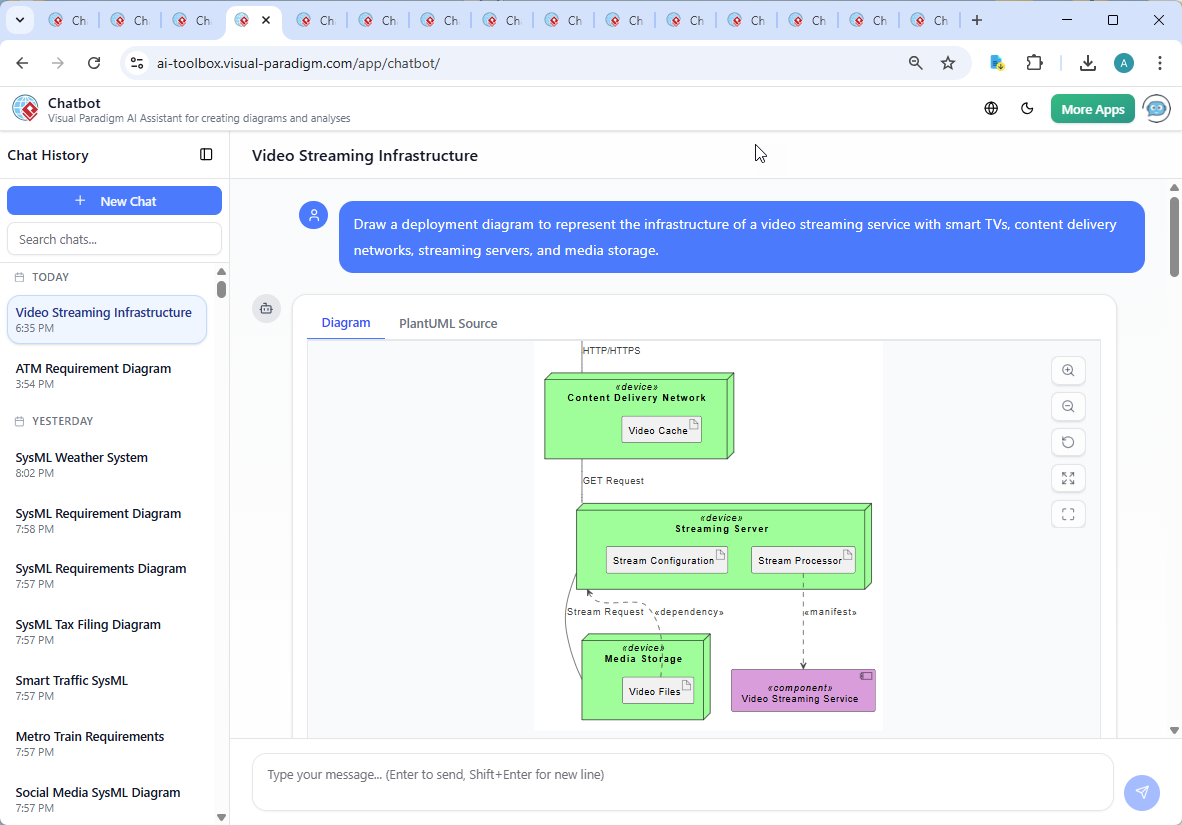Select the zoom-out icon on the diagram

click(x=1068, y=406)
